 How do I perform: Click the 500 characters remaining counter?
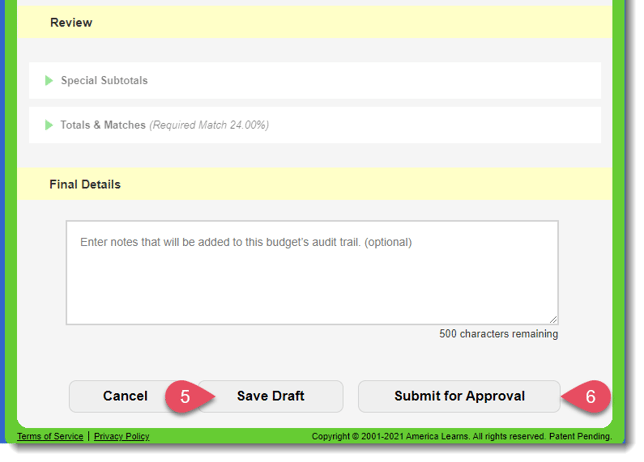point(498,334)
